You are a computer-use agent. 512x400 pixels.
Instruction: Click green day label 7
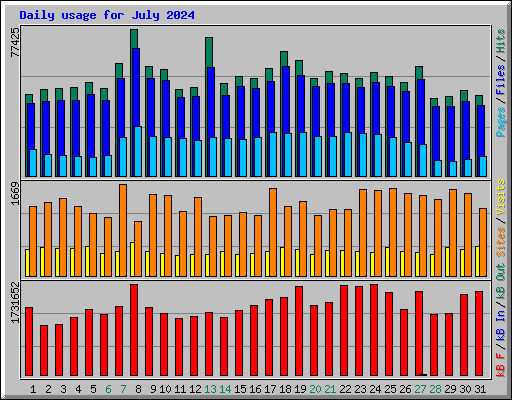123,389
